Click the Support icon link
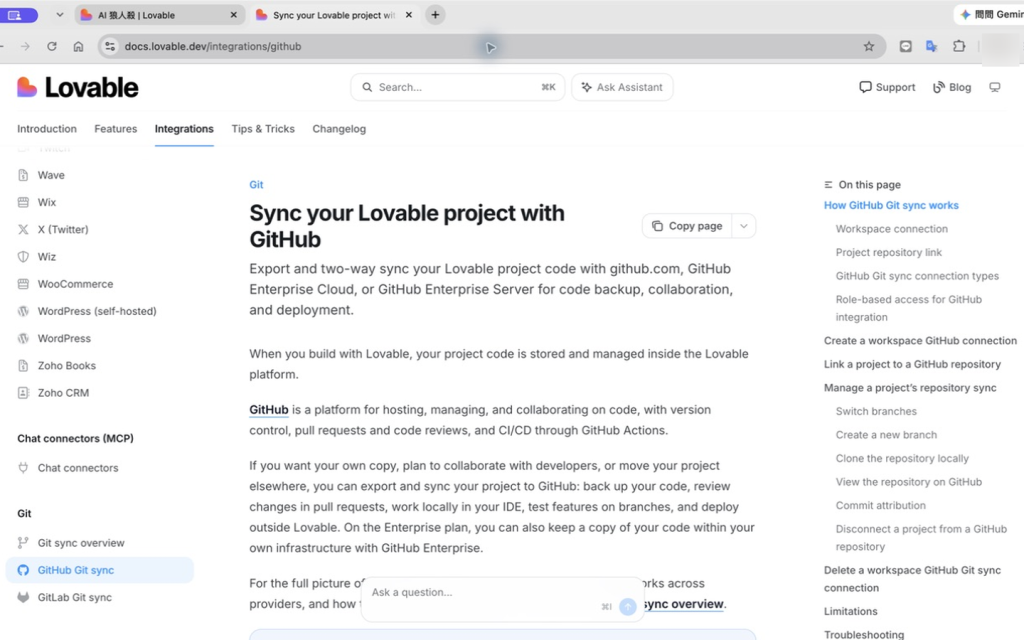 click(x=887, y=87)
